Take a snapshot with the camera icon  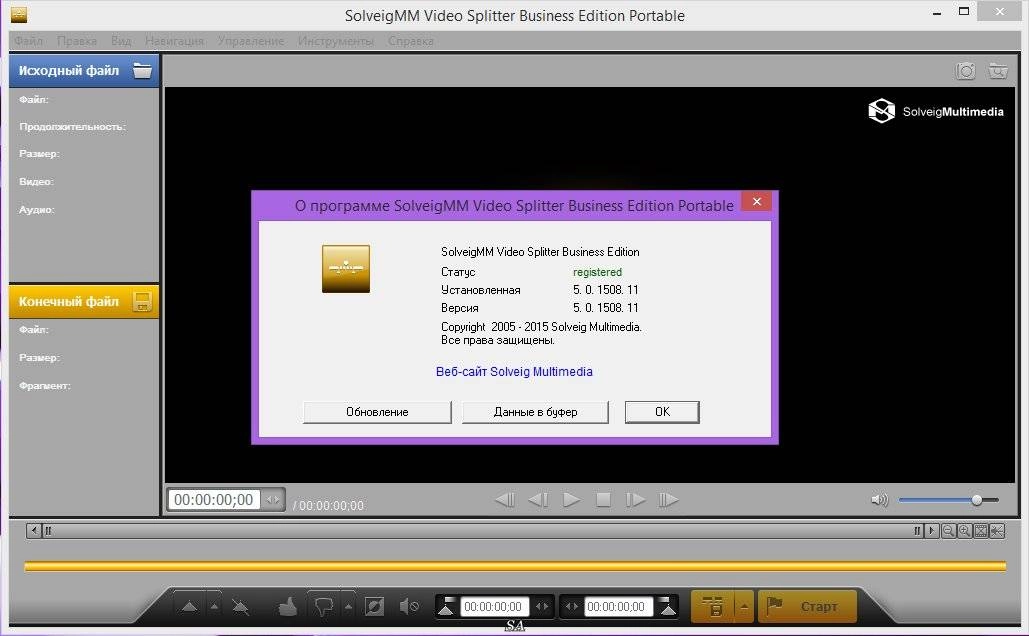pos(965,70)
